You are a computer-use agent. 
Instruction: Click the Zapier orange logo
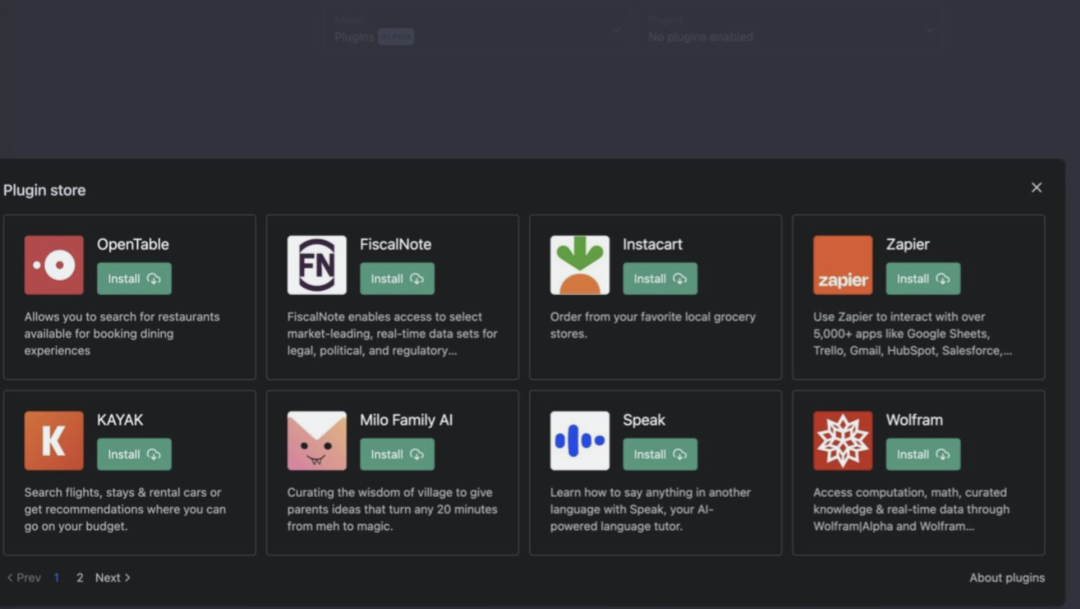click(x=842, y=265)
